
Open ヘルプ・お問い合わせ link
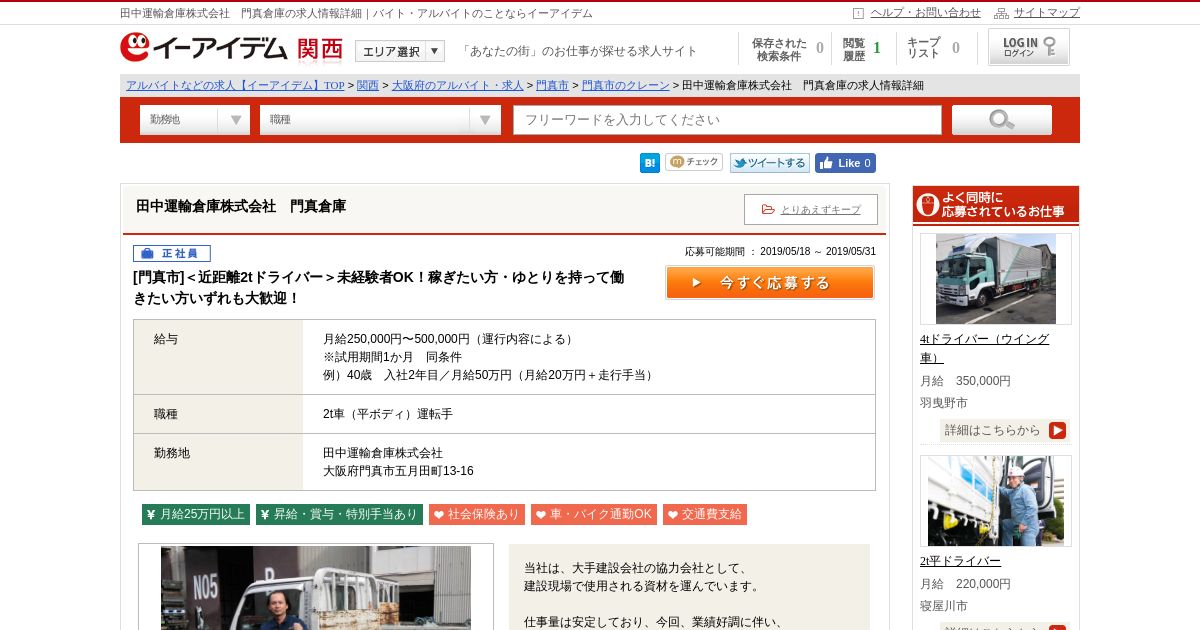(x=925, y=13)
